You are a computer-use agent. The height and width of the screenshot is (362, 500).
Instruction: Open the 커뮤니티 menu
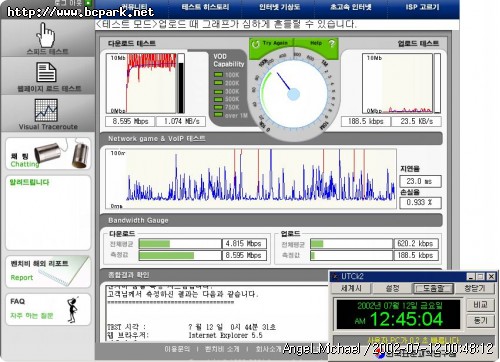click(x=133, y=7)
